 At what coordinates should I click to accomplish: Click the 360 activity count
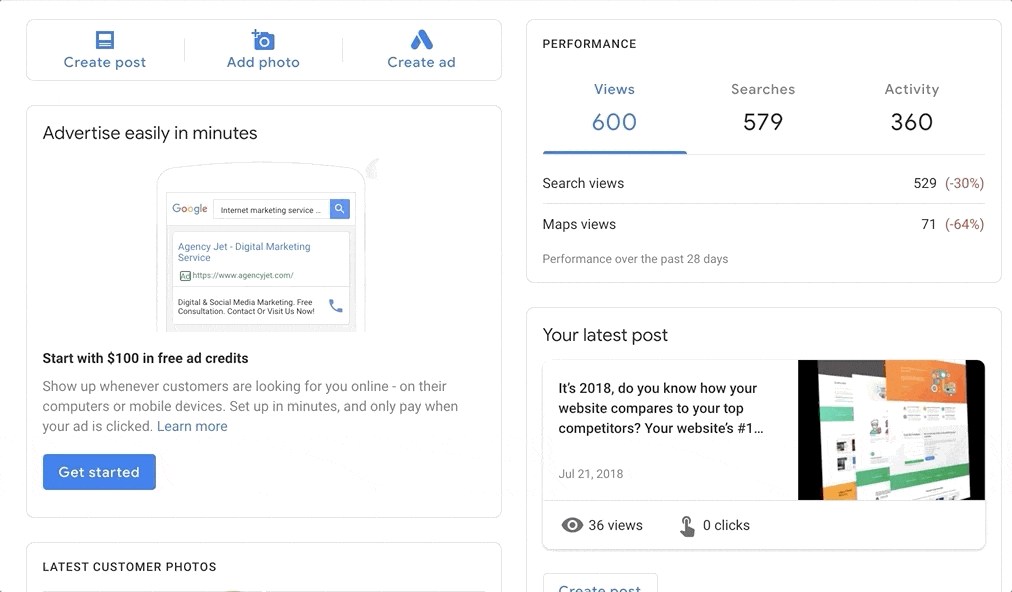pyautogui.click(x=911, y=122)
